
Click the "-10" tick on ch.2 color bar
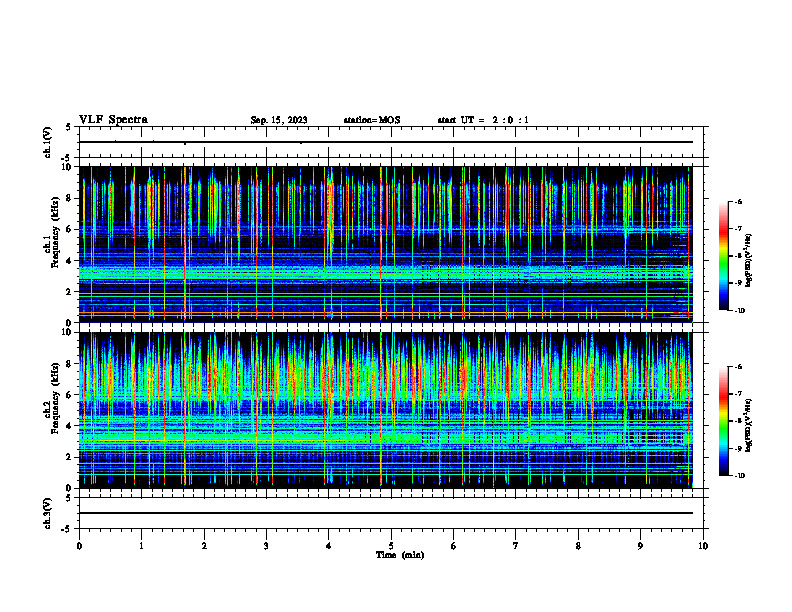coord(740,476)
